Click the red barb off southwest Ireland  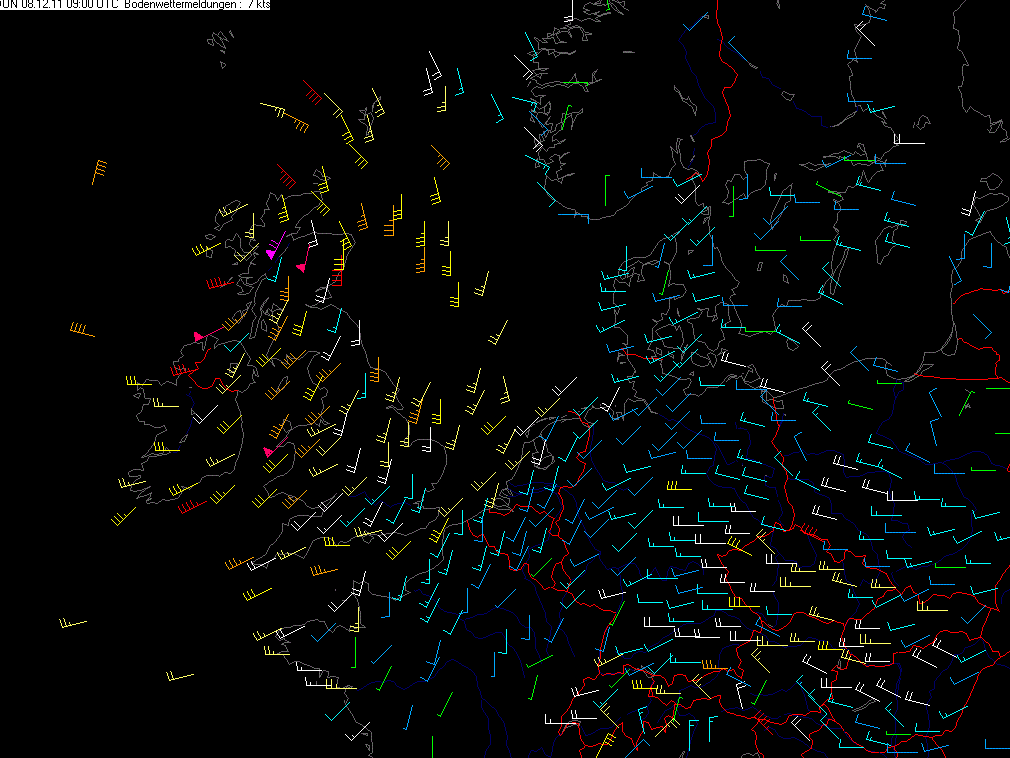point(192,506)
